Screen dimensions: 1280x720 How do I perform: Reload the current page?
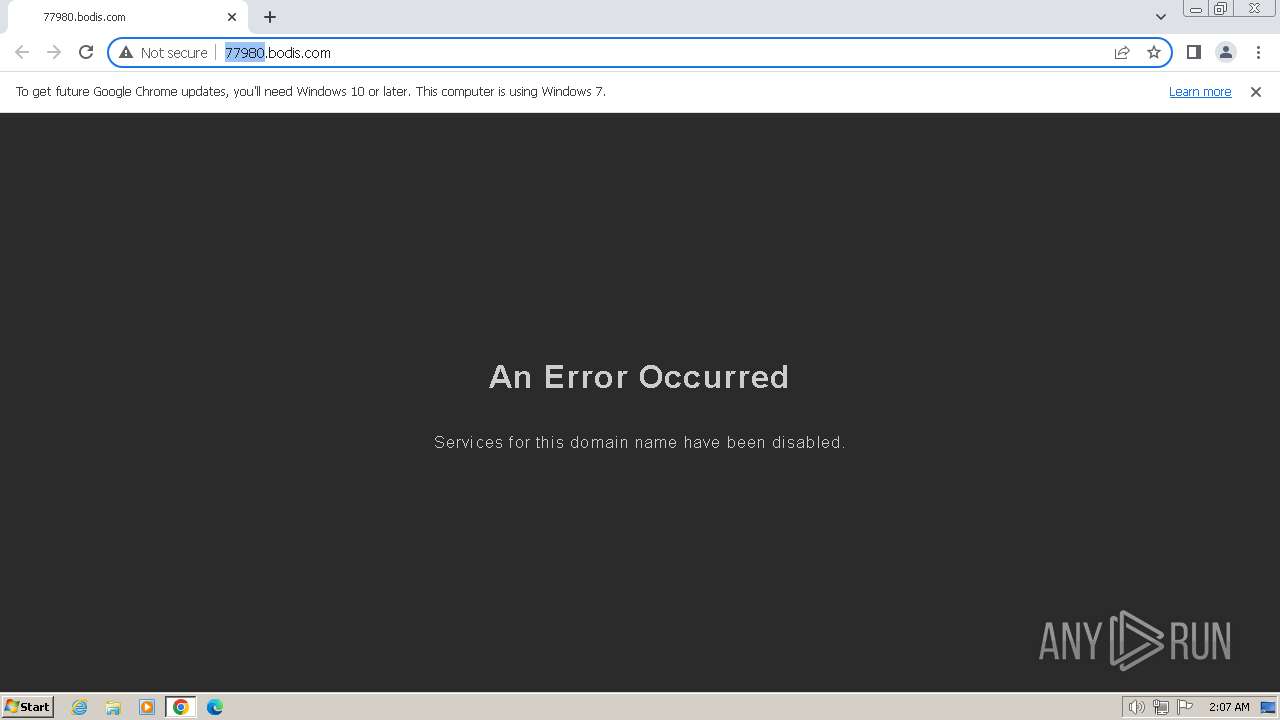(x=86, y=52)
